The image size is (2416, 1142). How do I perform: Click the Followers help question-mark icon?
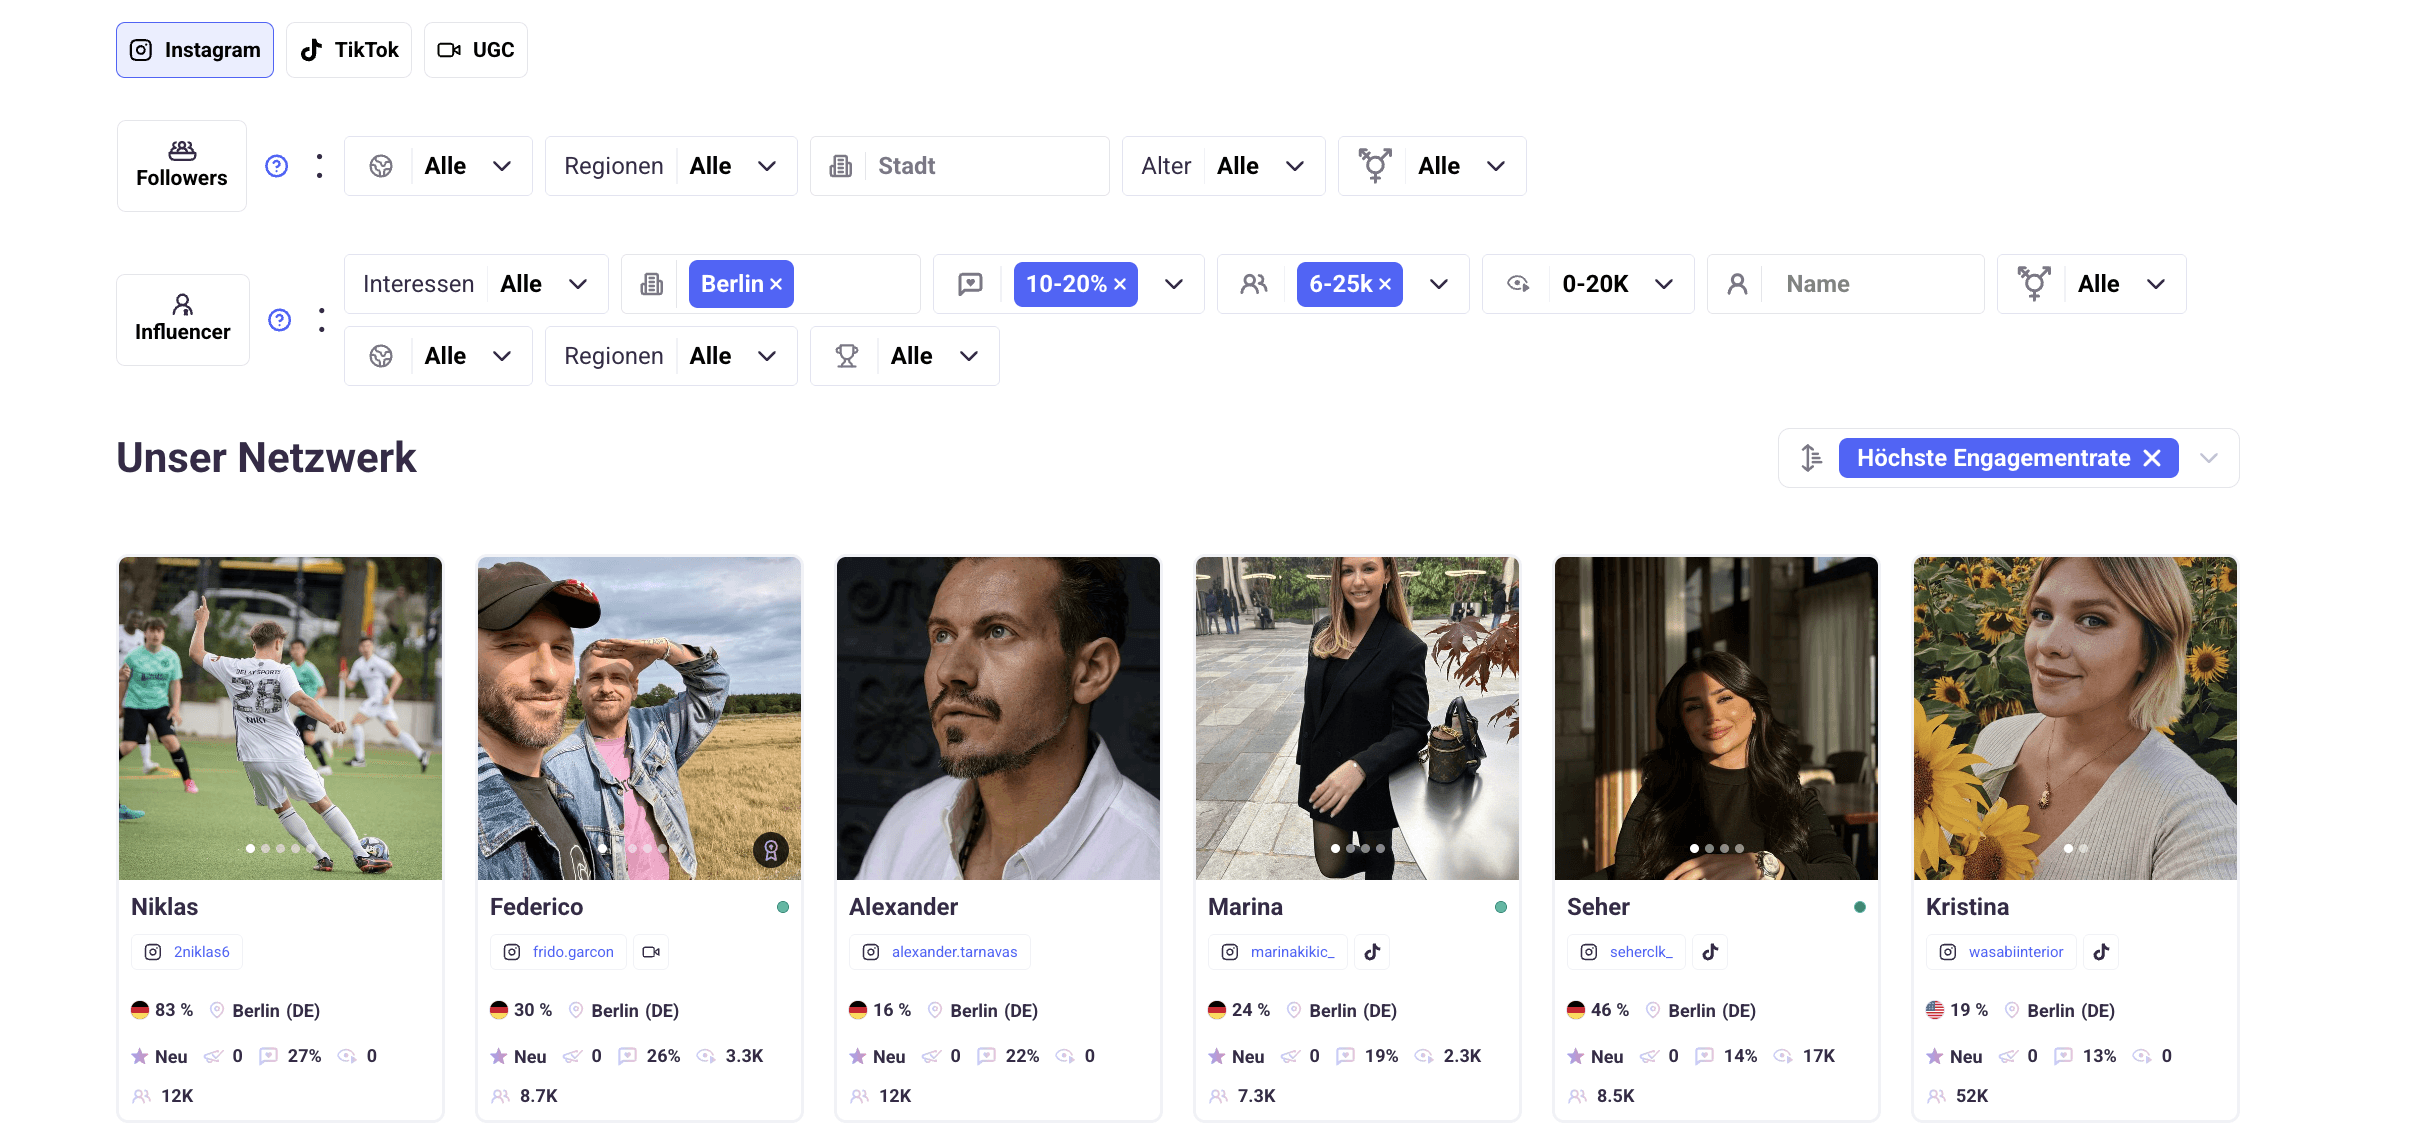coord(277,166)
